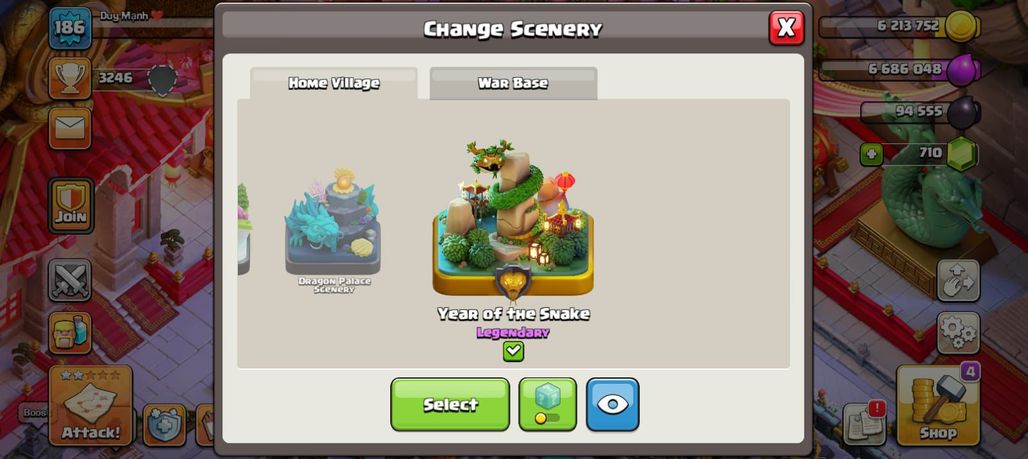
Task: Open the experience level 186 badge
Action: (x=69, y=28)
